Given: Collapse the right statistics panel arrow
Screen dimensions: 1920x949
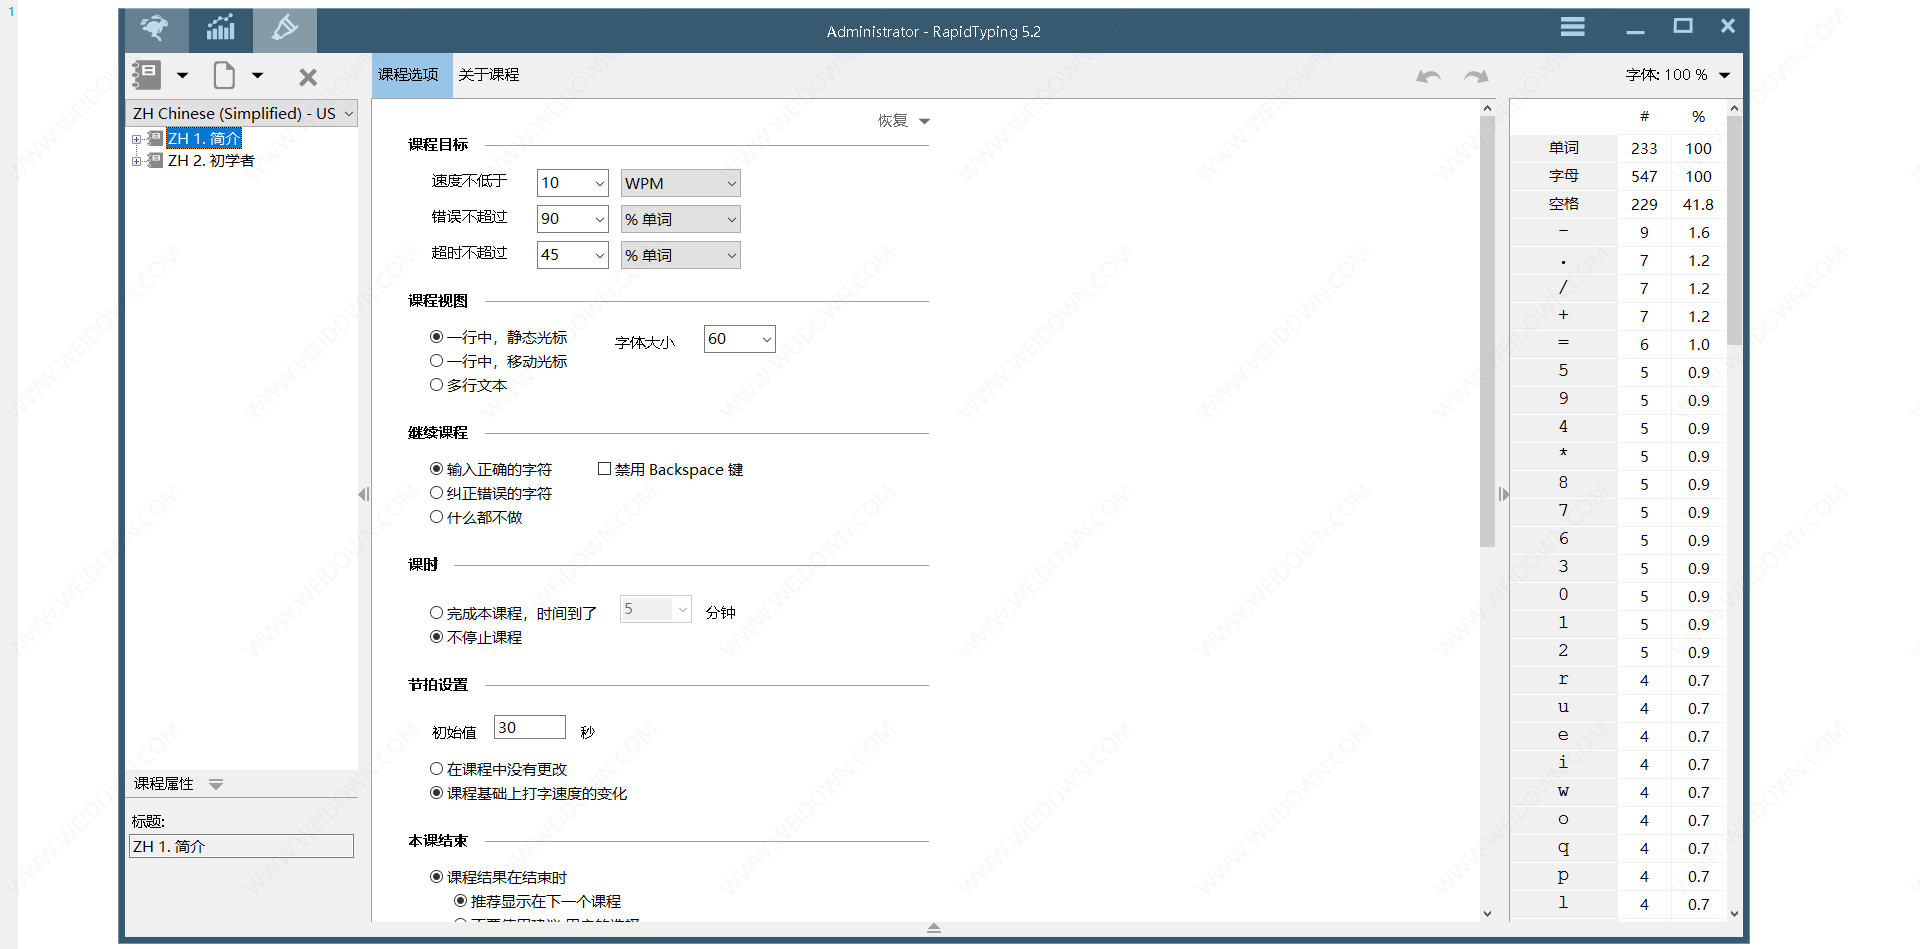Looking at the screenshot, I should pos(1503,494).
